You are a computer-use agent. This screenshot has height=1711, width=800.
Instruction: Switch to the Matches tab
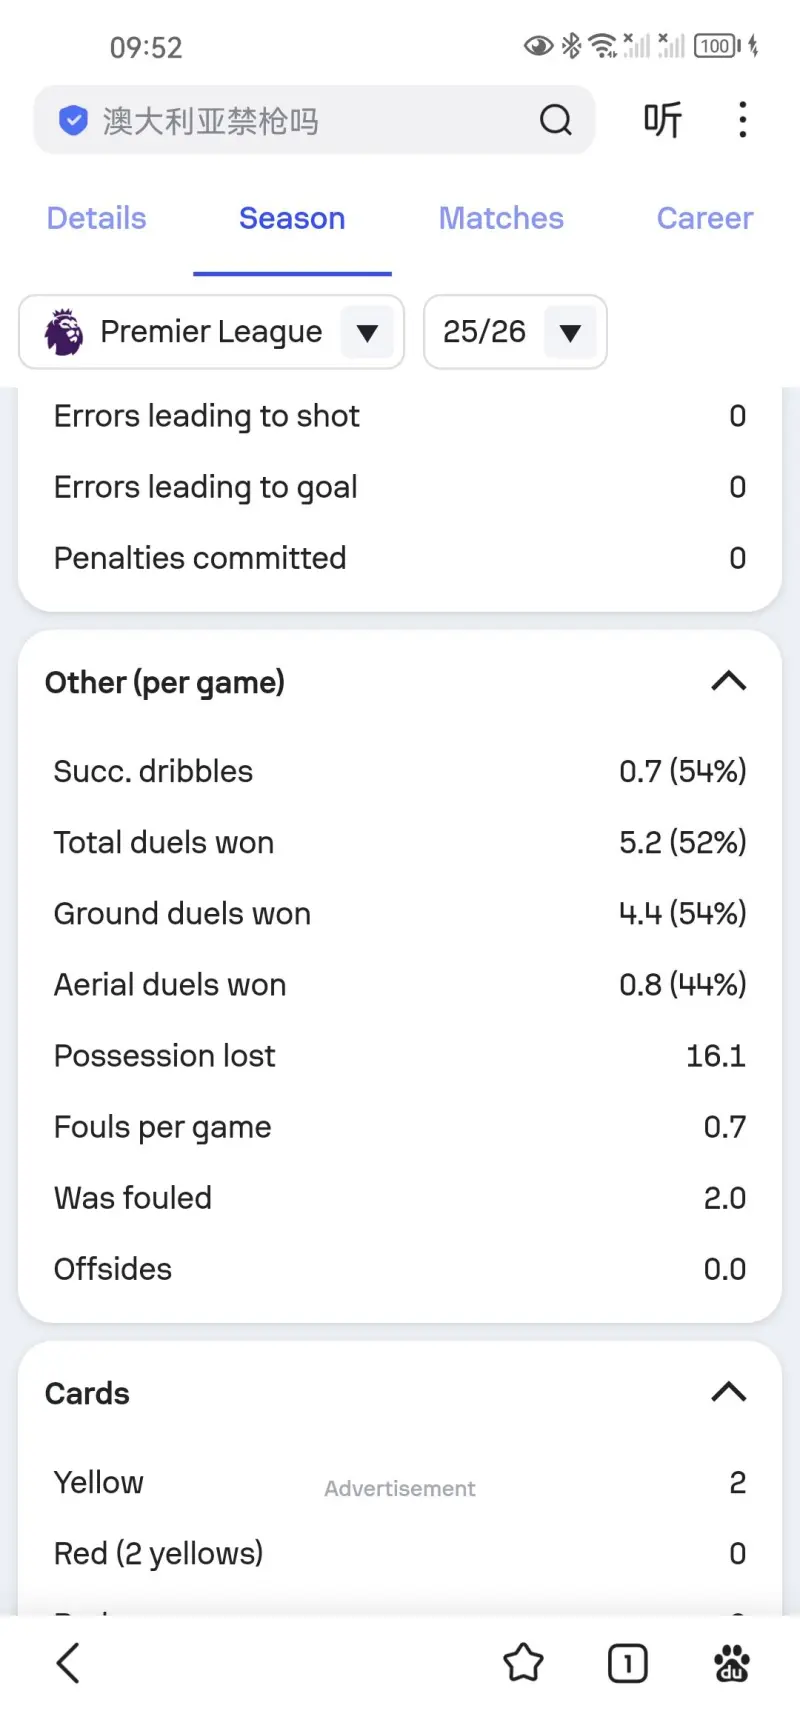click(x=501, y=218)
